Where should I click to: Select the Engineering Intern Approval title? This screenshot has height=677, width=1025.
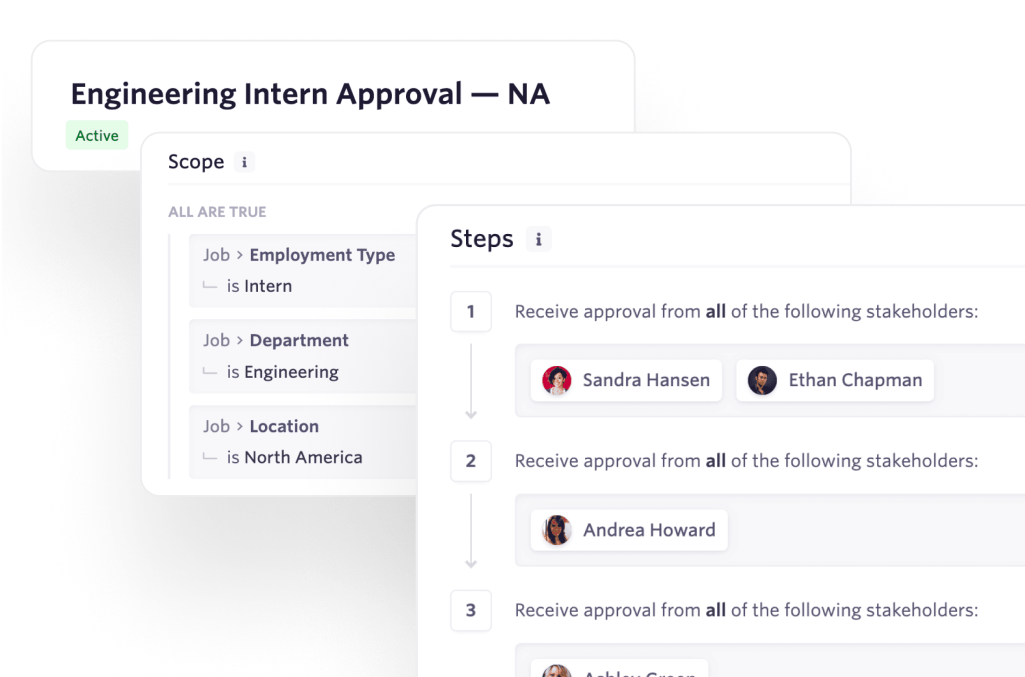click(x=310, y=93)
